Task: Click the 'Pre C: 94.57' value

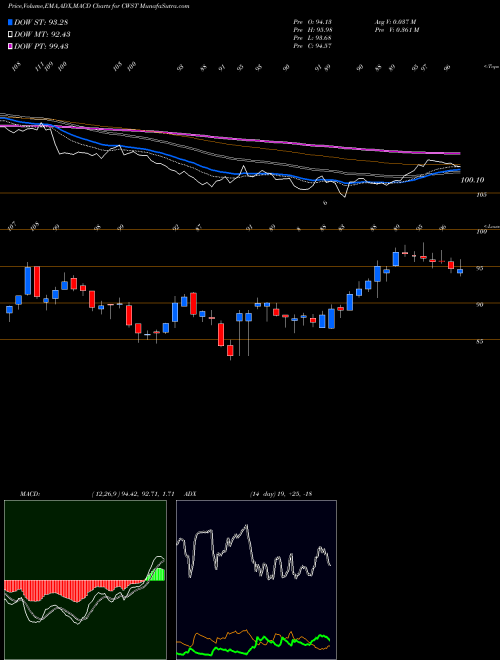Action: 313,46
